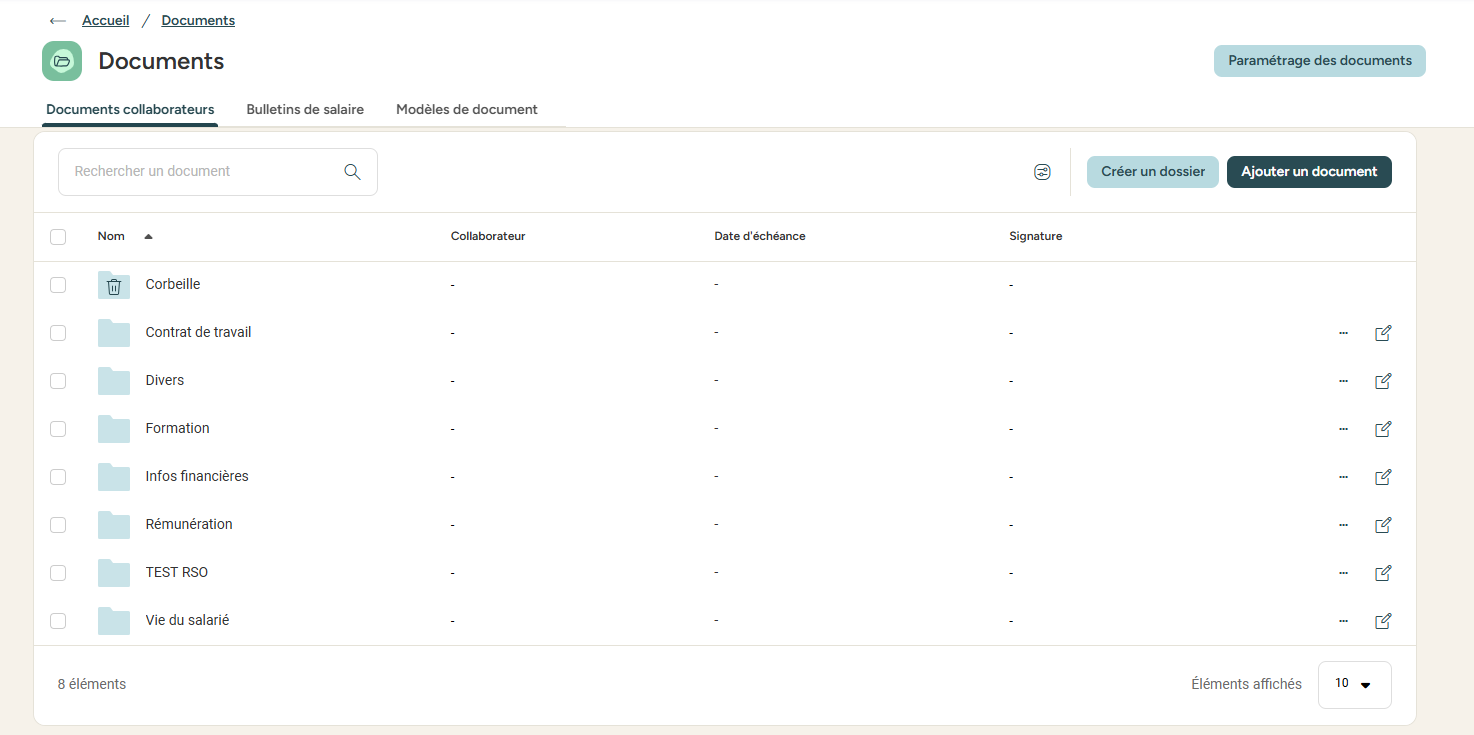1474x735 pixels.
Task: Open the Vie du salarié folder icon
Action: [114, 621]
